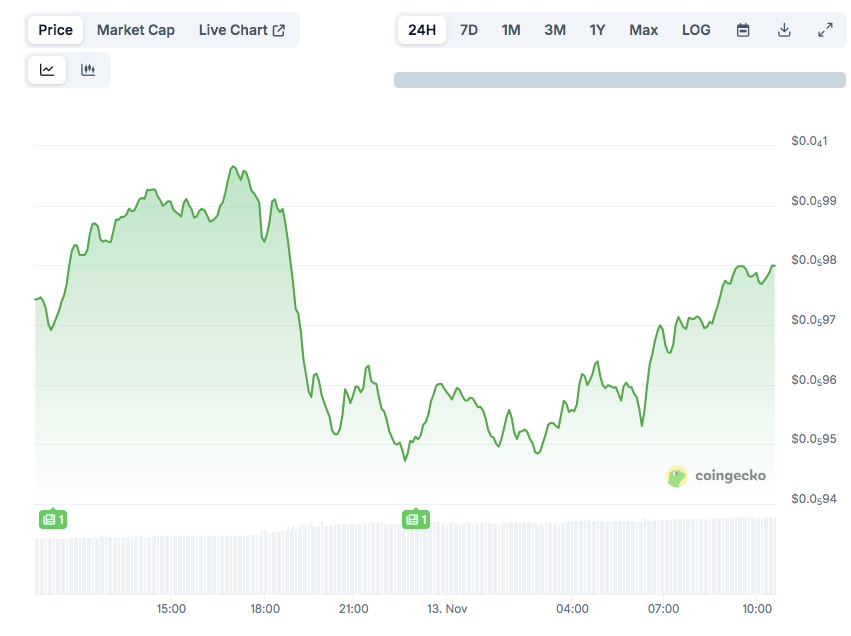Select the 24H time range
The image size is (851, 636).
coord(422,30)
